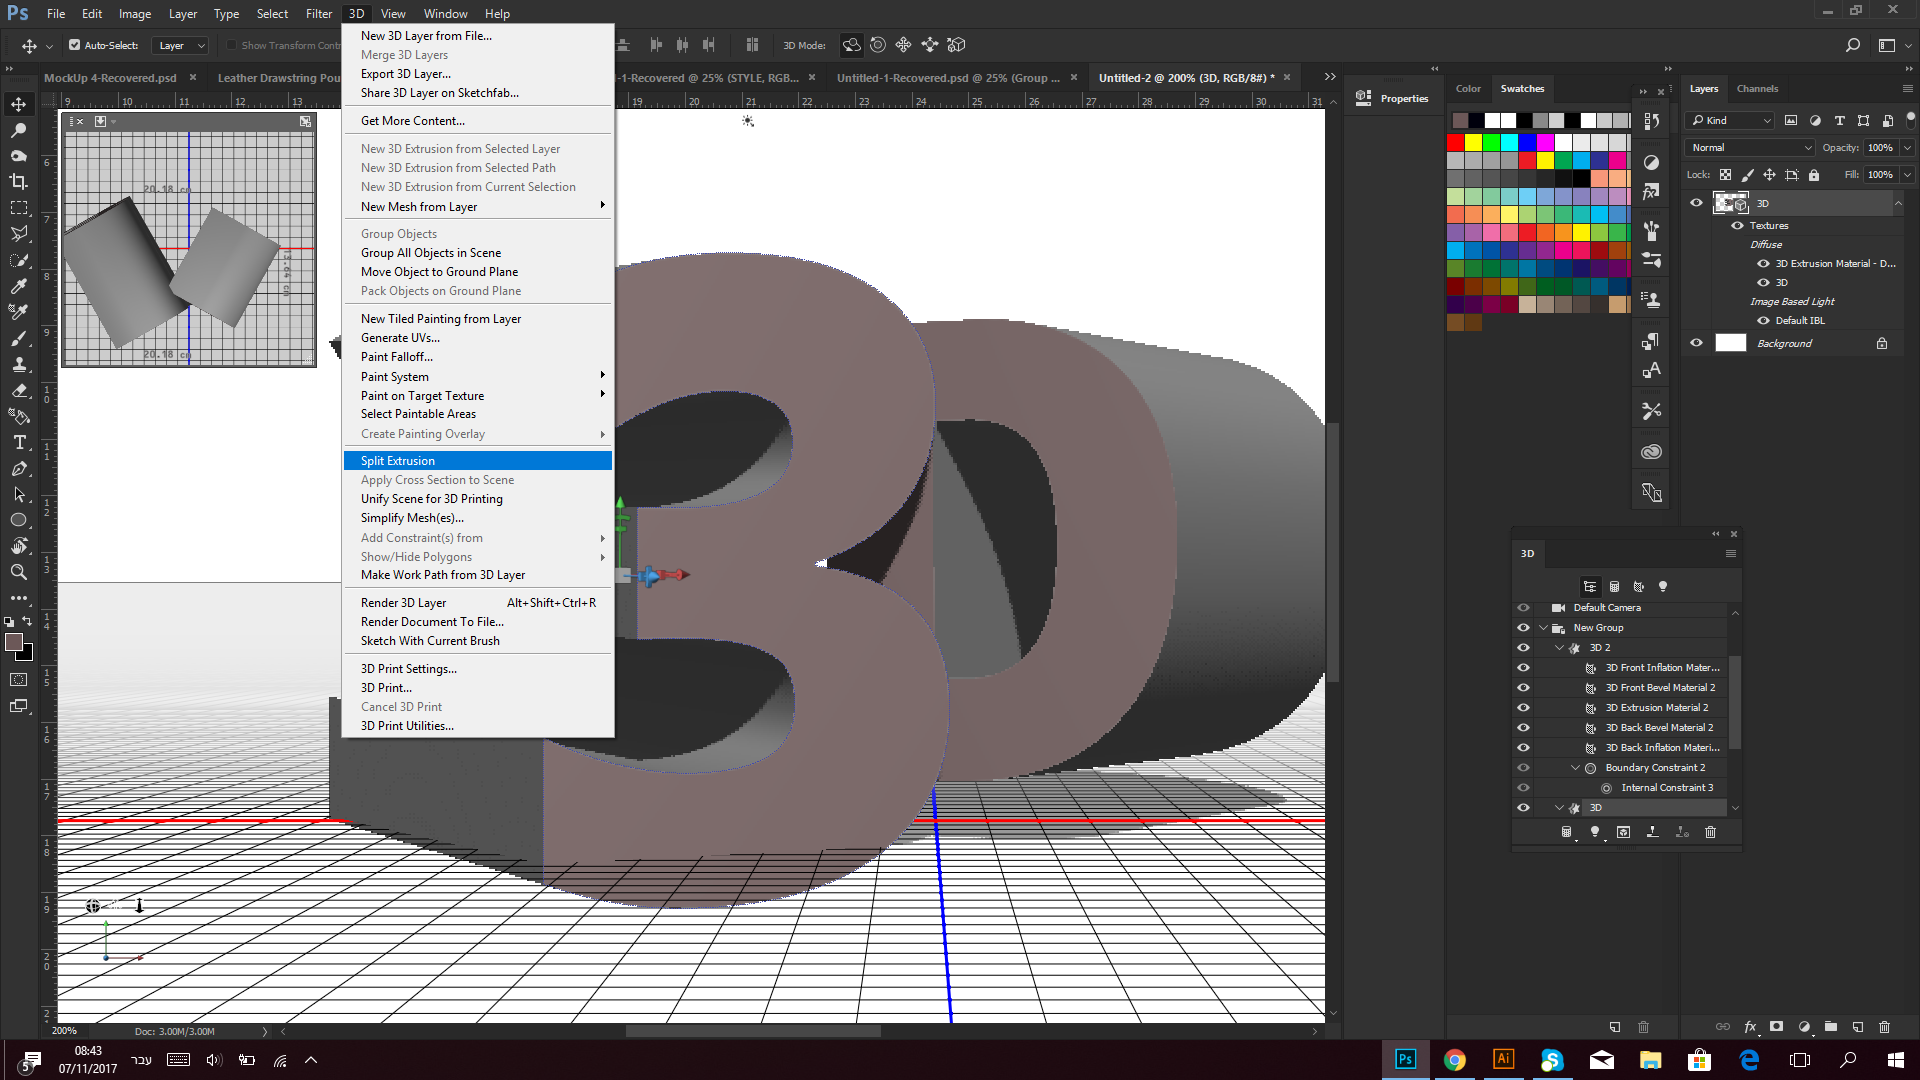The height and width of the screenshot is (1080, 1920).
Task: Open the layer Kind filter dropdown
Action: [1730, 120]
